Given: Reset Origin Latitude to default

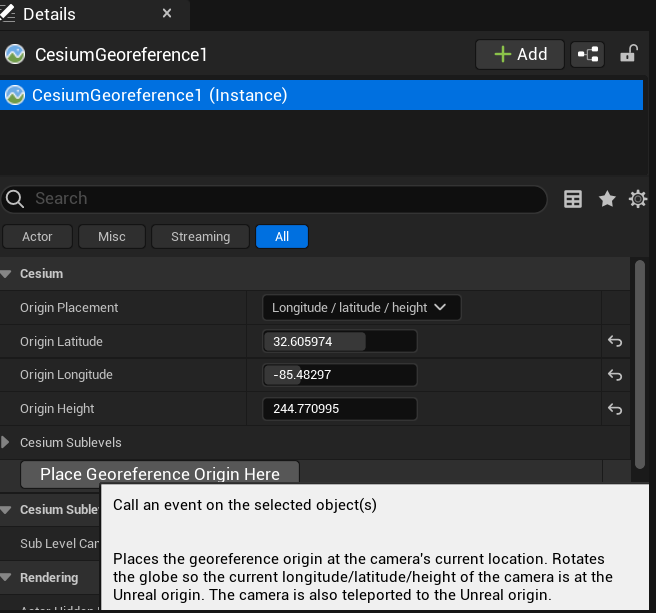Looking at the screenshot, I should click(615, 341).
